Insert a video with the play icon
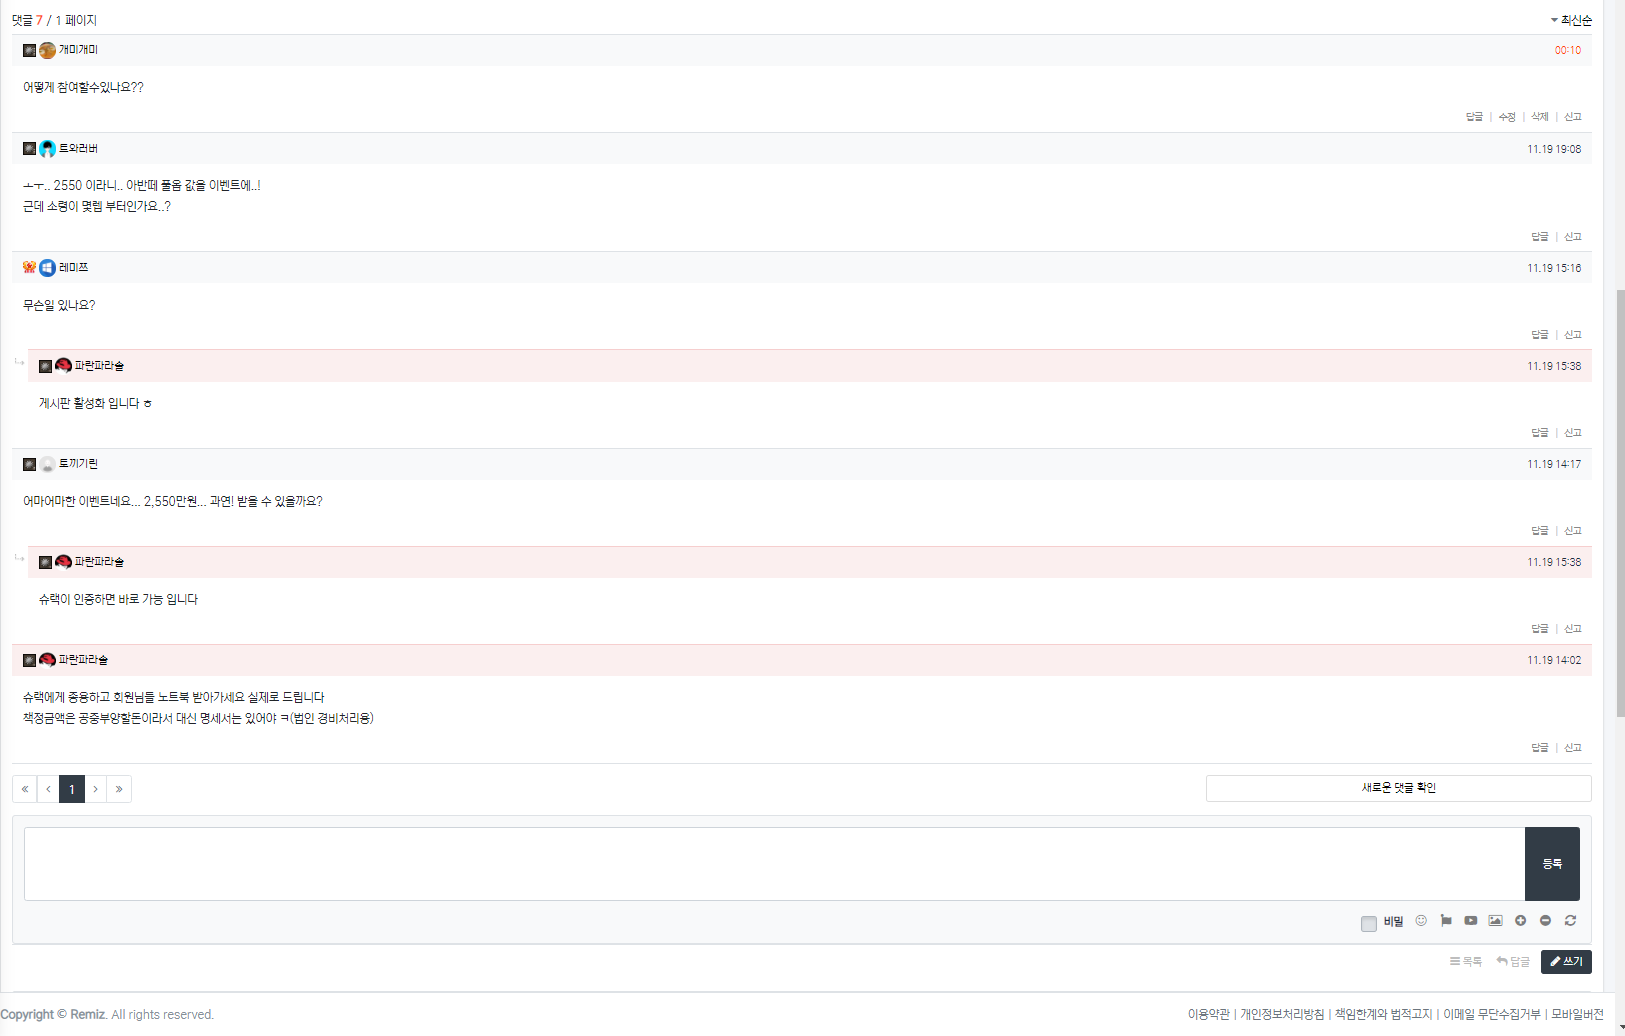This screenshot has width=1625, height=1036. point(1471,921)
